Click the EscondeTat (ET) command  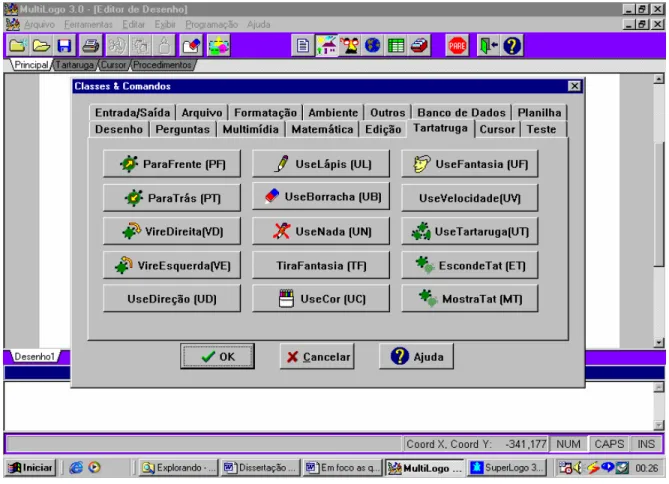470,265
